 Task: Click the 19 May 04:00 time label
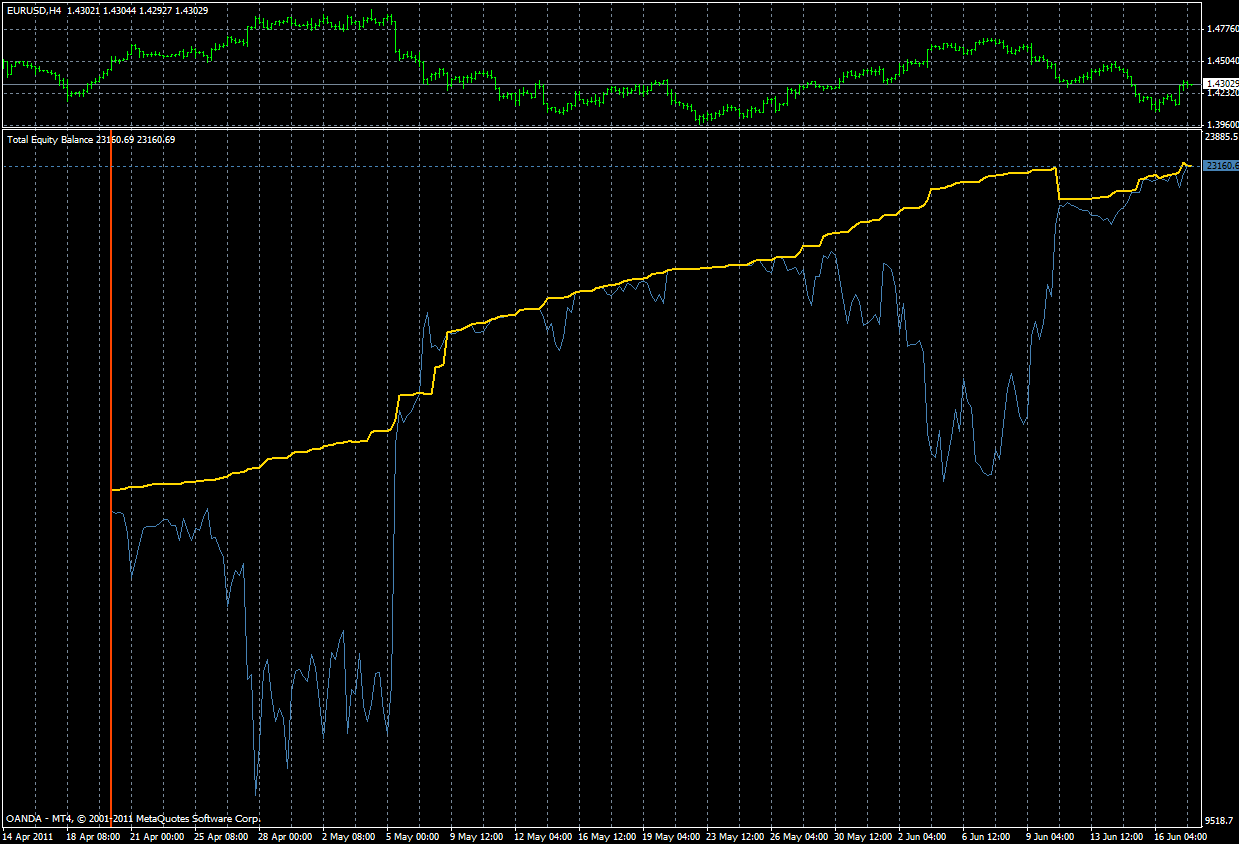click(671, 836)
